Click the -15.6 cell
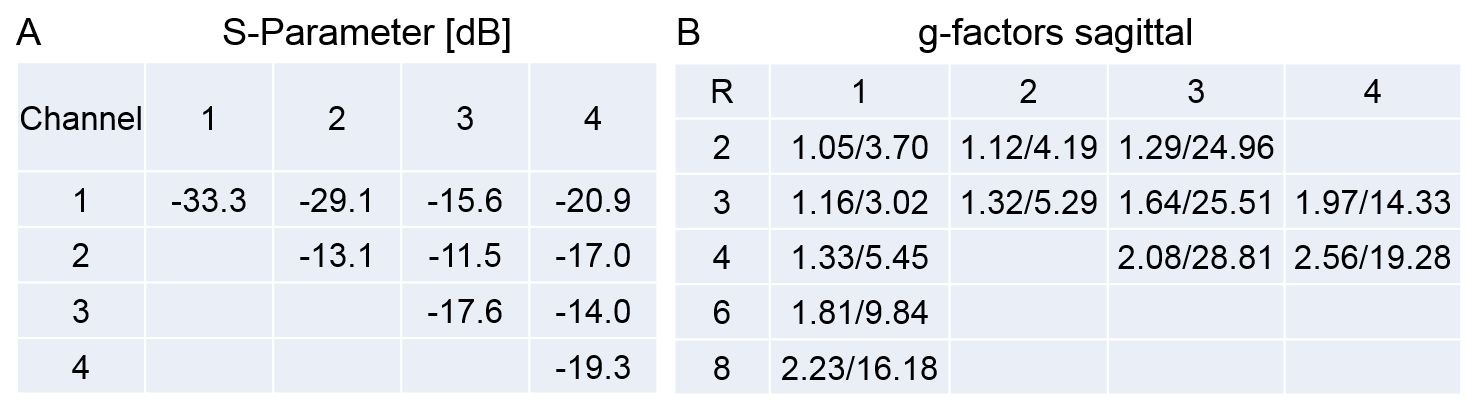Screen dimensions: 1479x413 (464, 203)
